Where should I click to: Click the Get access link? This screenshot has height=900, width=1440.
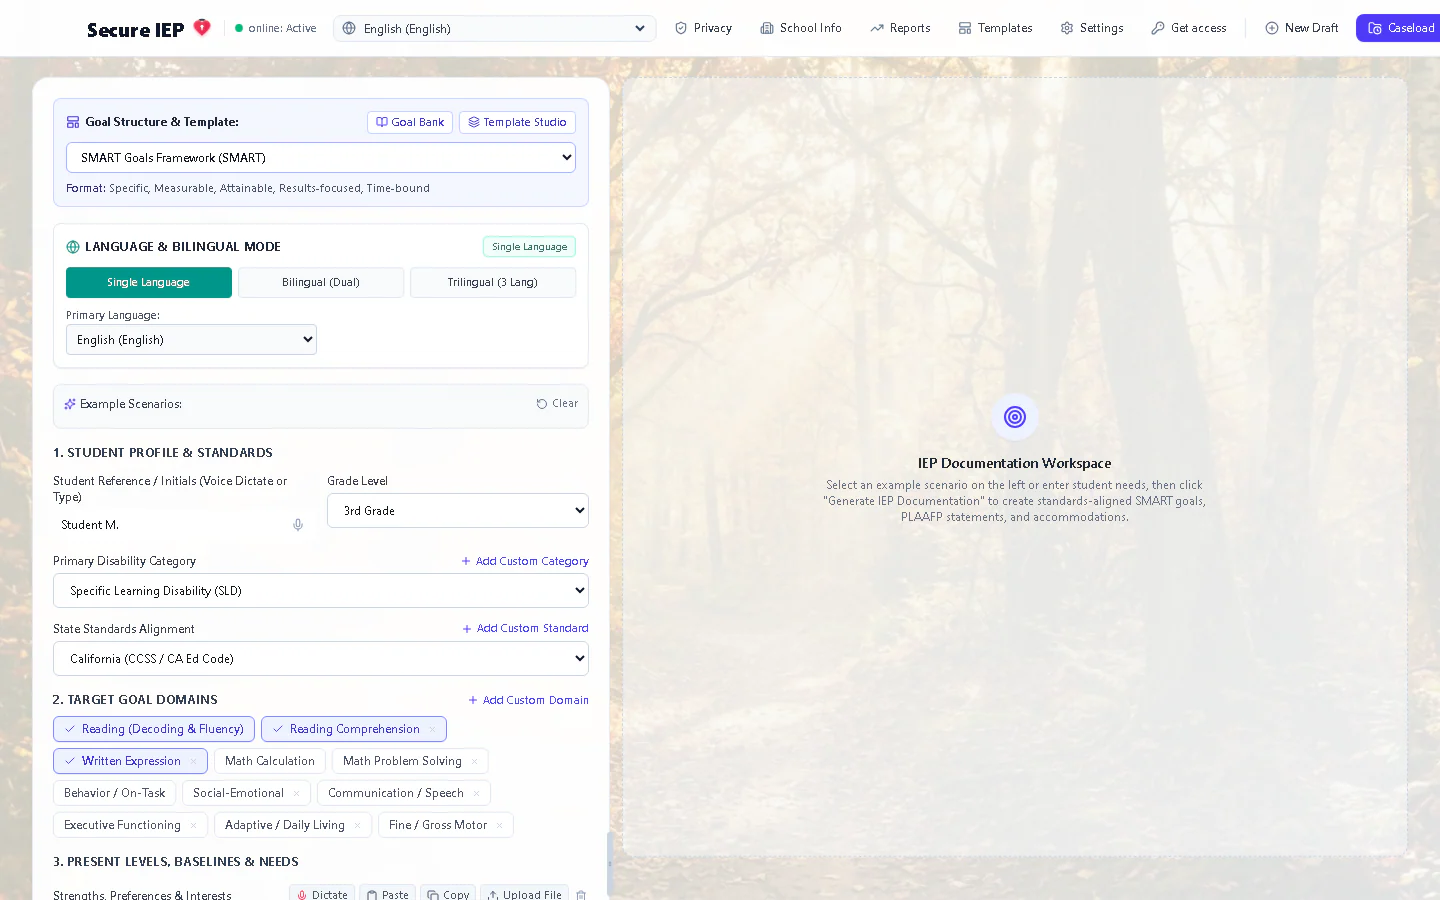1189,28
